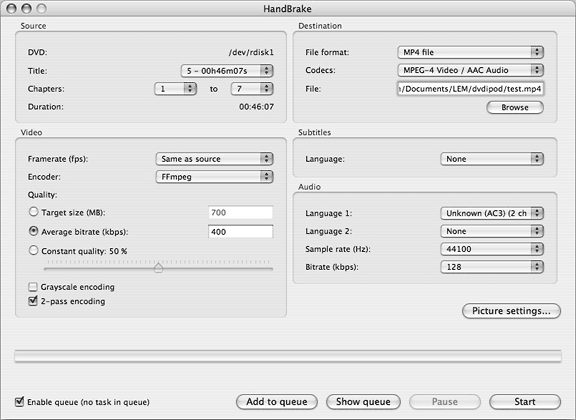Open the audio Bitrate (kbps) dropdown
576x420 pixels.
coord(492,267)
